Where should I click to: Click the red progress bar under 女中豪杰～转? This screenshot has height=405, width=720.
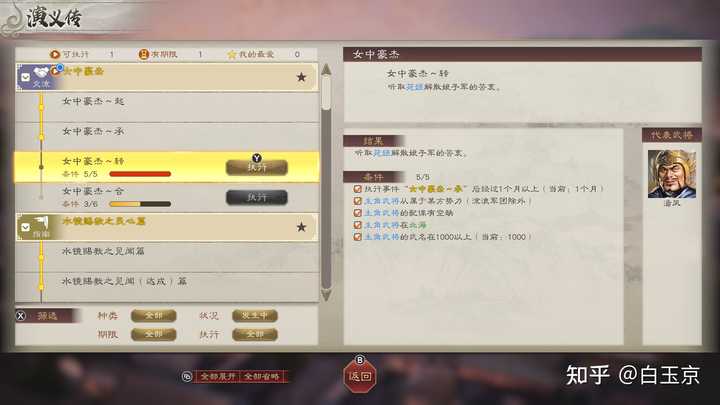click(x=140, y=174)
